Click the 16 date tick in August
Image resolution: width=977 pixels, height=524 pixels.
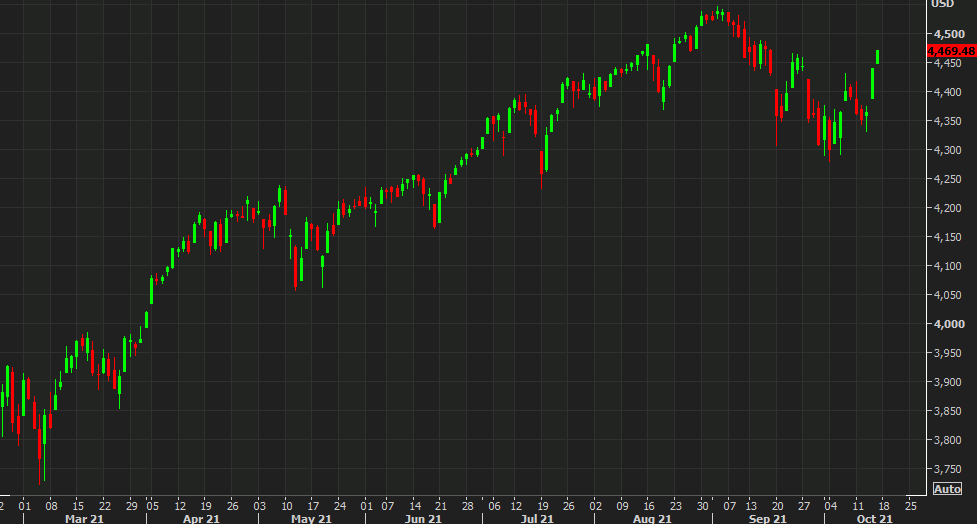649,505
